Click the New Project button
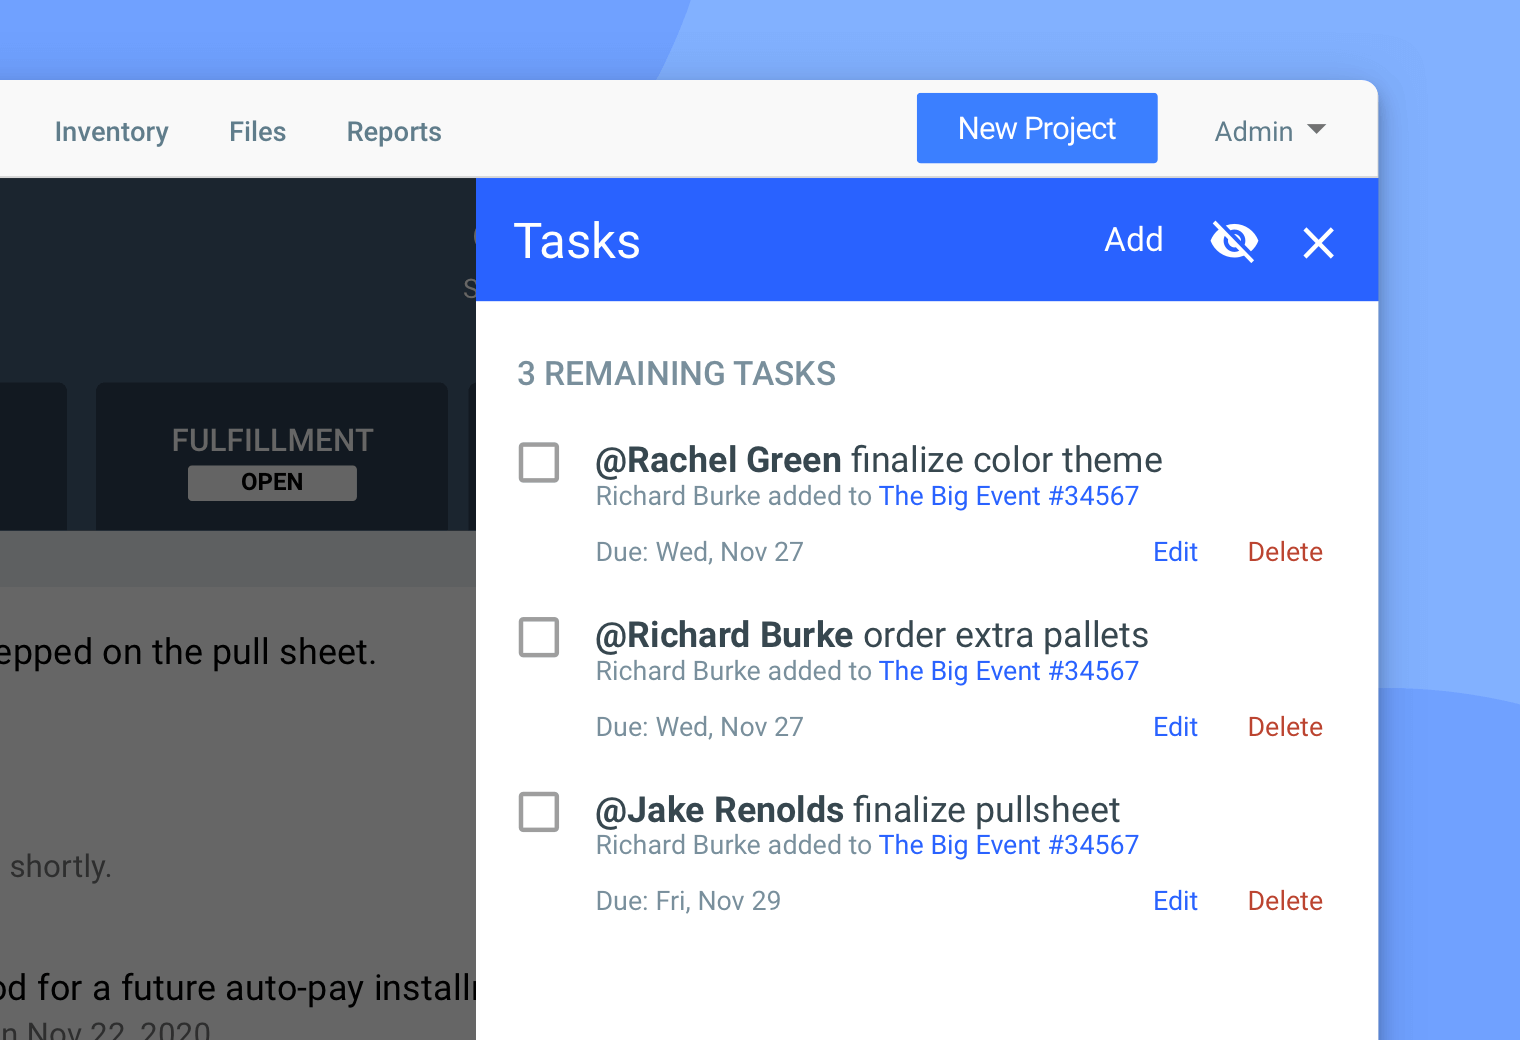1520x1040 pixels. pos(1037,128)
